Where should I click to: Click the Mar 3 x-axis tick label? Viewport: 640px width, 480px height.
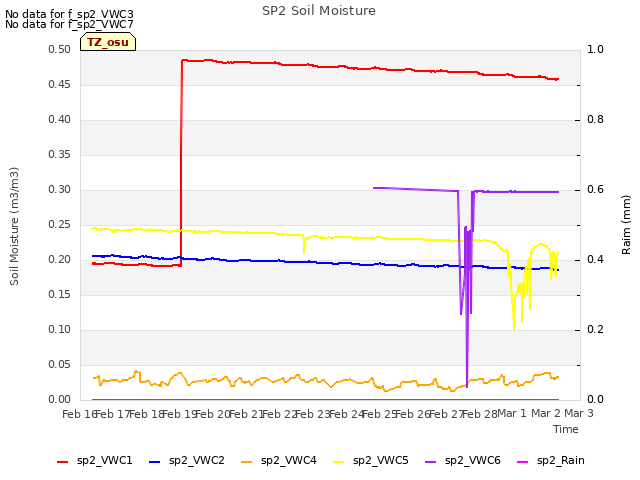tap(579, 413)
